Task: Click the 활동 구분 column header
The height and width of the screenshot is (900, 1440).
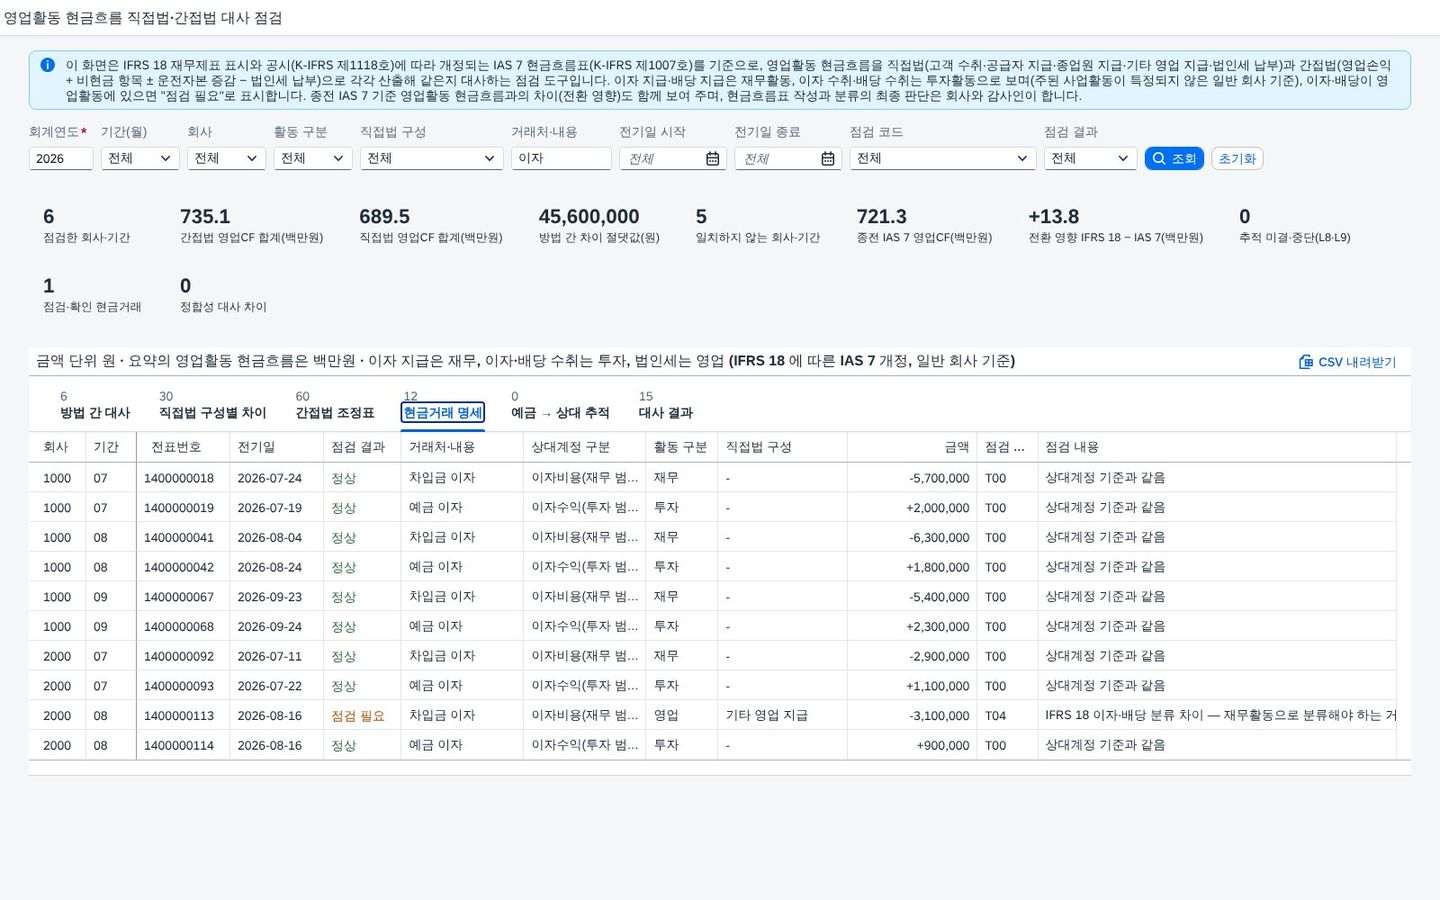Action: pyautogui.click(x=680, y=447)
